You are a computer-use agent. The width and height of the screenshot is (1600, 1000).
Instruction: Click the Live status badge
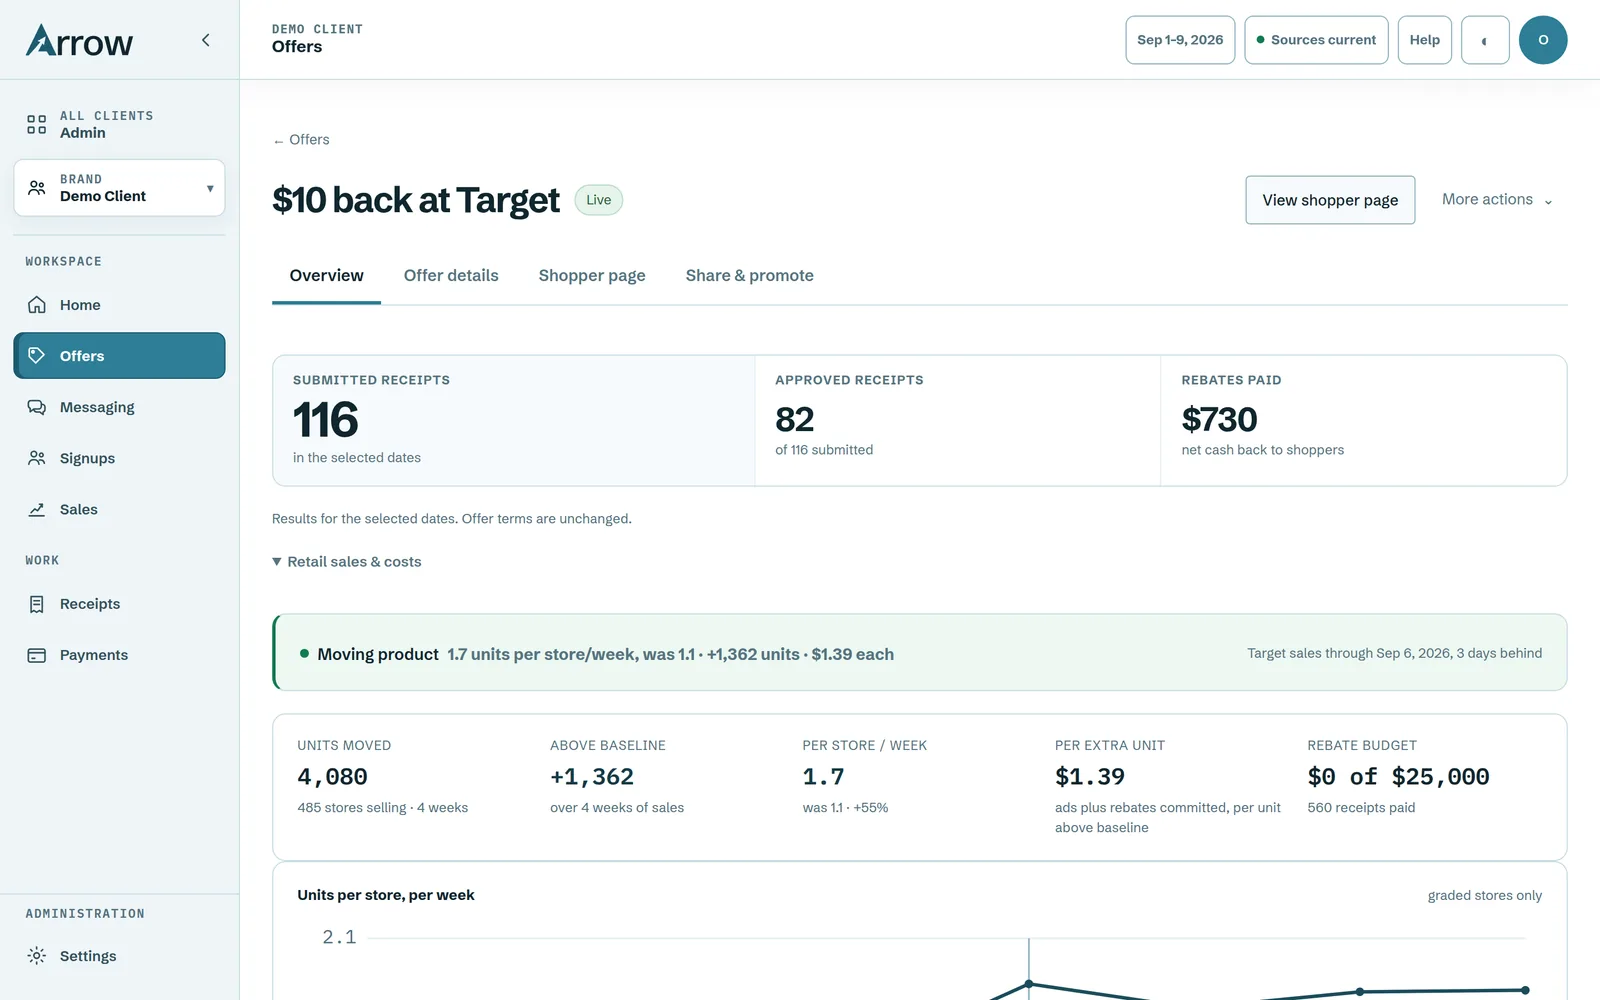coord(599,200)
